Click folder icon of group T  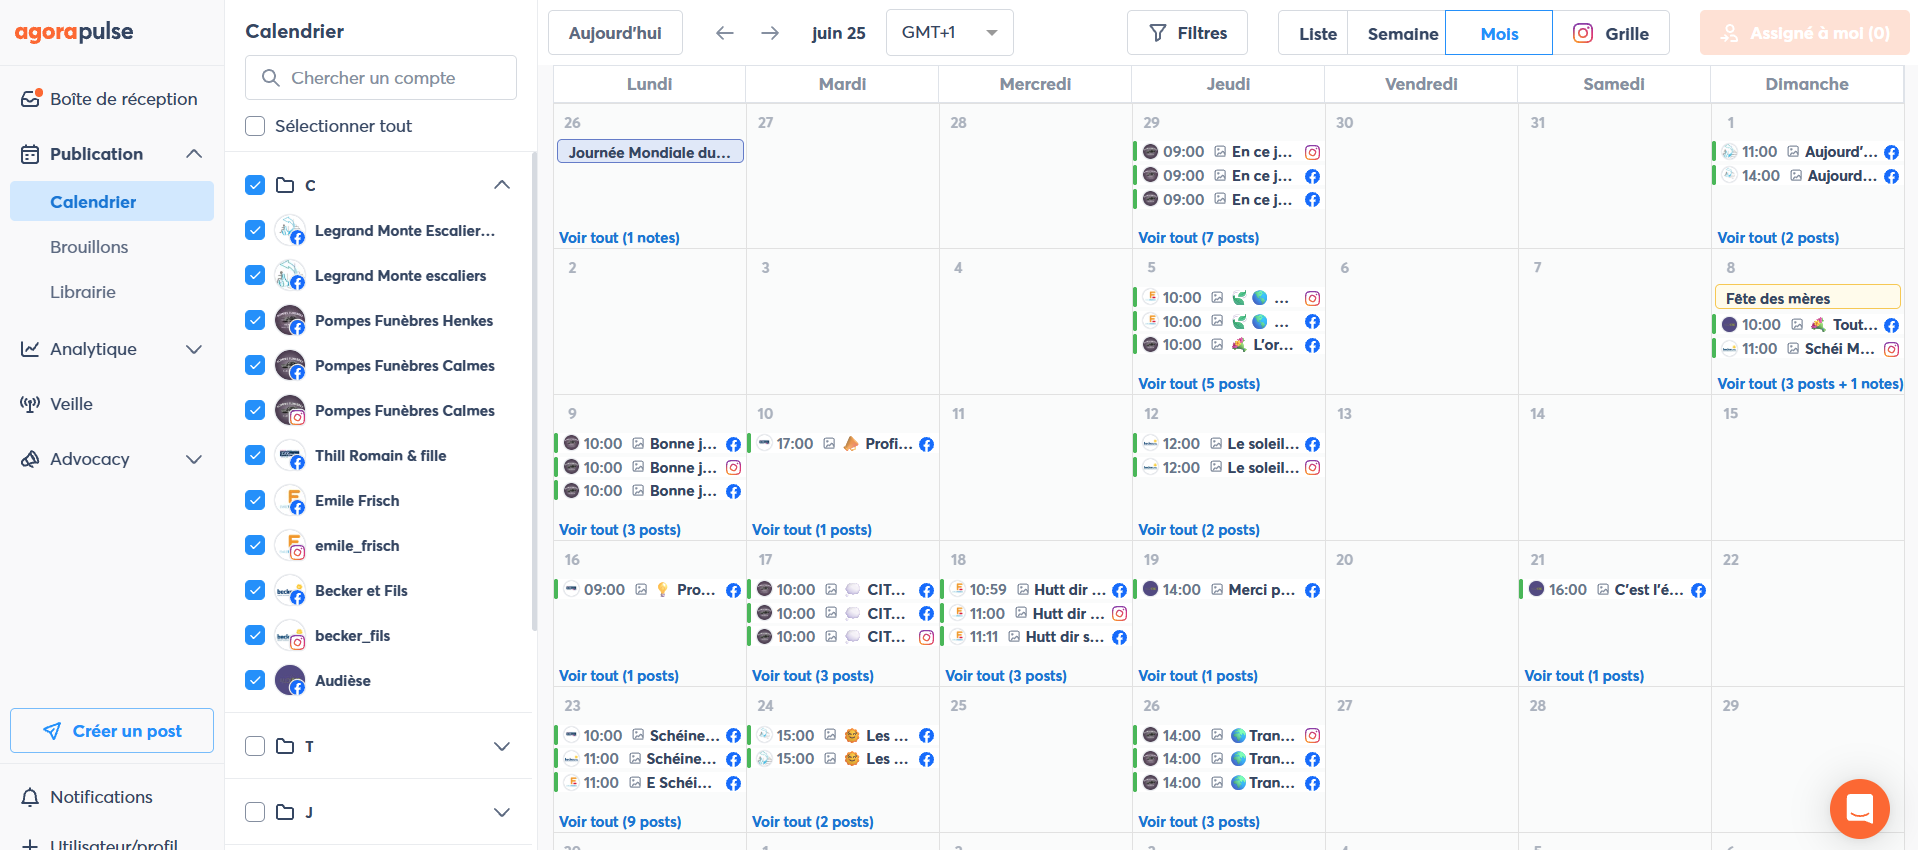[x=285, y=746]
